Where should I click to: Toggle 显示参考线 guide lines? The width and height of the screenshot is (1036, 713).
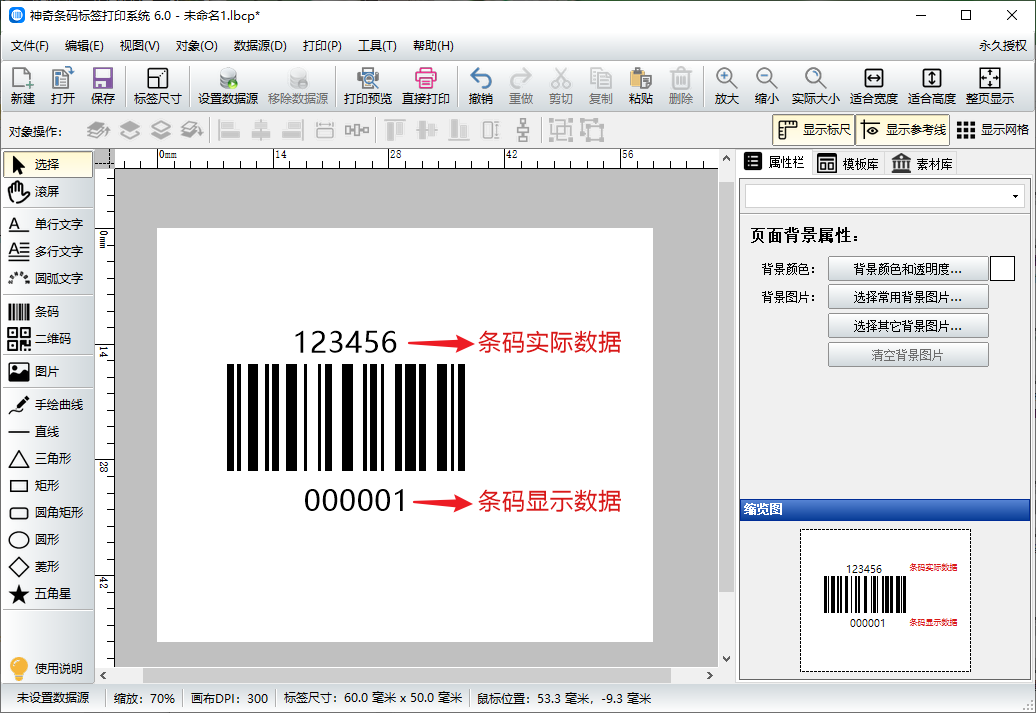click(x=903, y=130)
